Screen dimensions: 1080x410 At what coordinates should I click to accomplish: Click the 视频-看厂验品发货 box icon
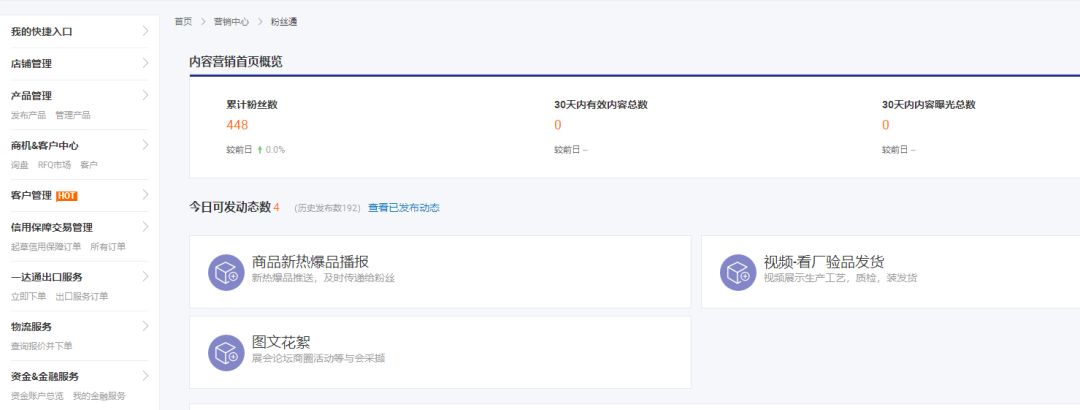pos(738,272)
